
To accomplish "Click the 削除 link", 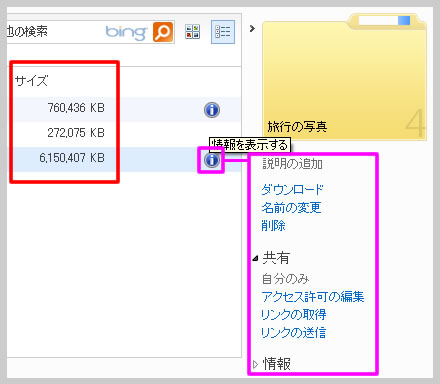I will coord(273,226).
